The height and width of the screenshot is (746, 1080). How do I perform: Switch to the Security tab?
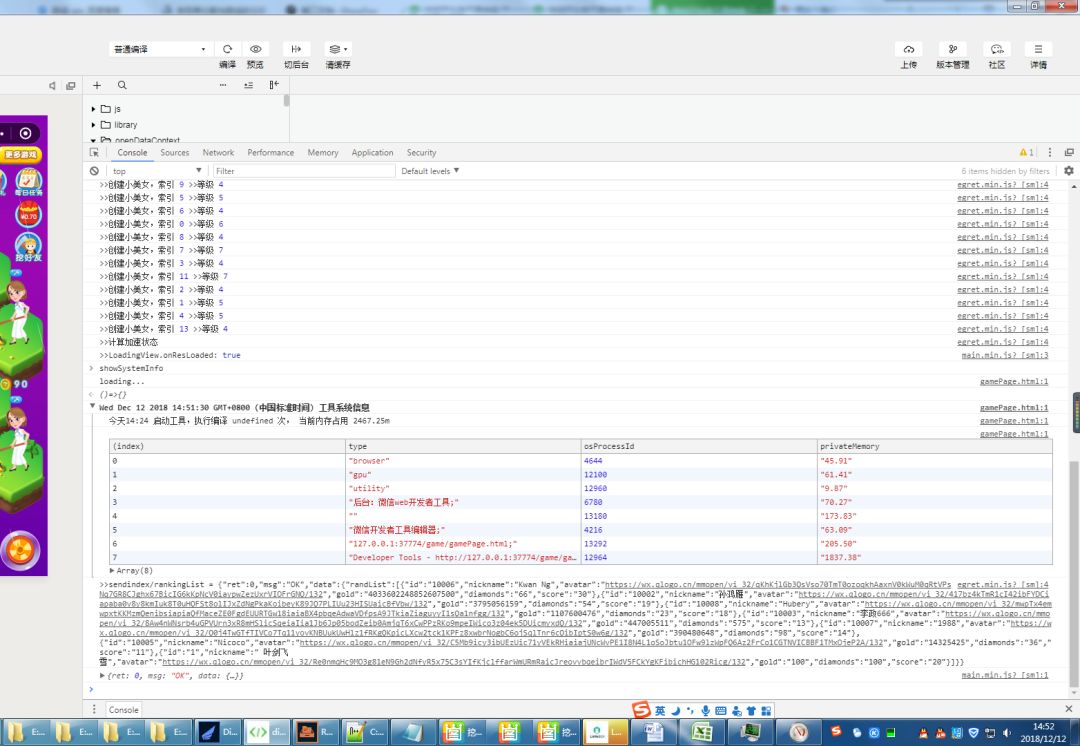422,152
